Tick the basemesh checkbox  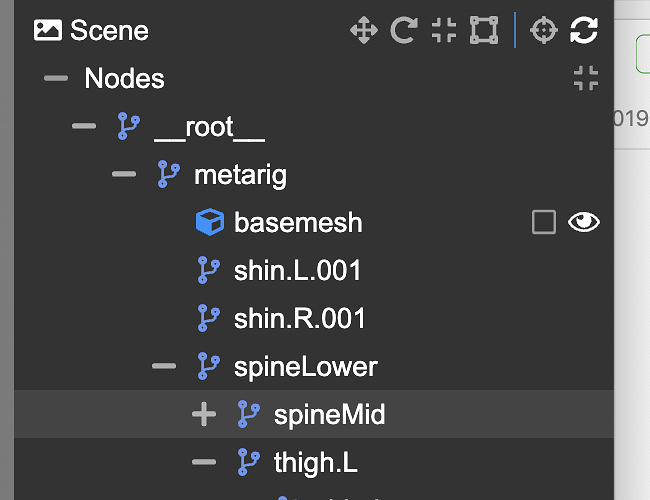coord(544,222)
